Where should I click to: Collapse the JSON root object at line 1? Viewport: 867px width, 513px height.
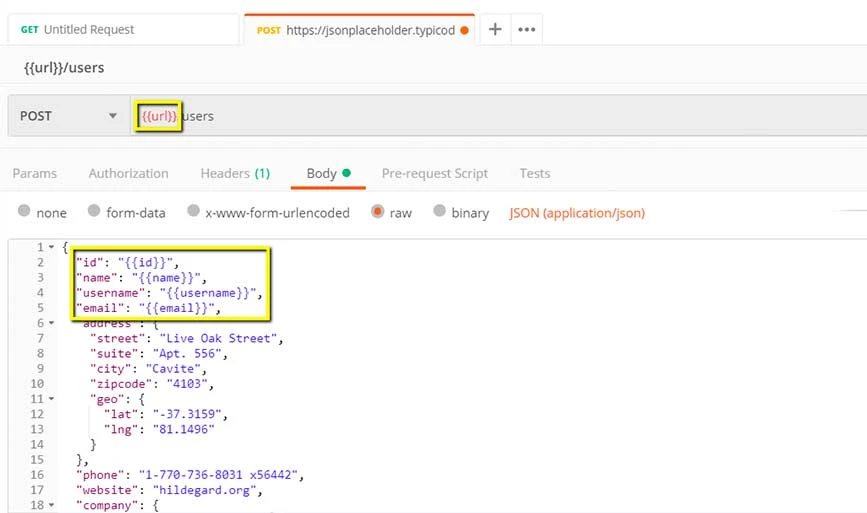pyautogui.click(x=51, y=247)
